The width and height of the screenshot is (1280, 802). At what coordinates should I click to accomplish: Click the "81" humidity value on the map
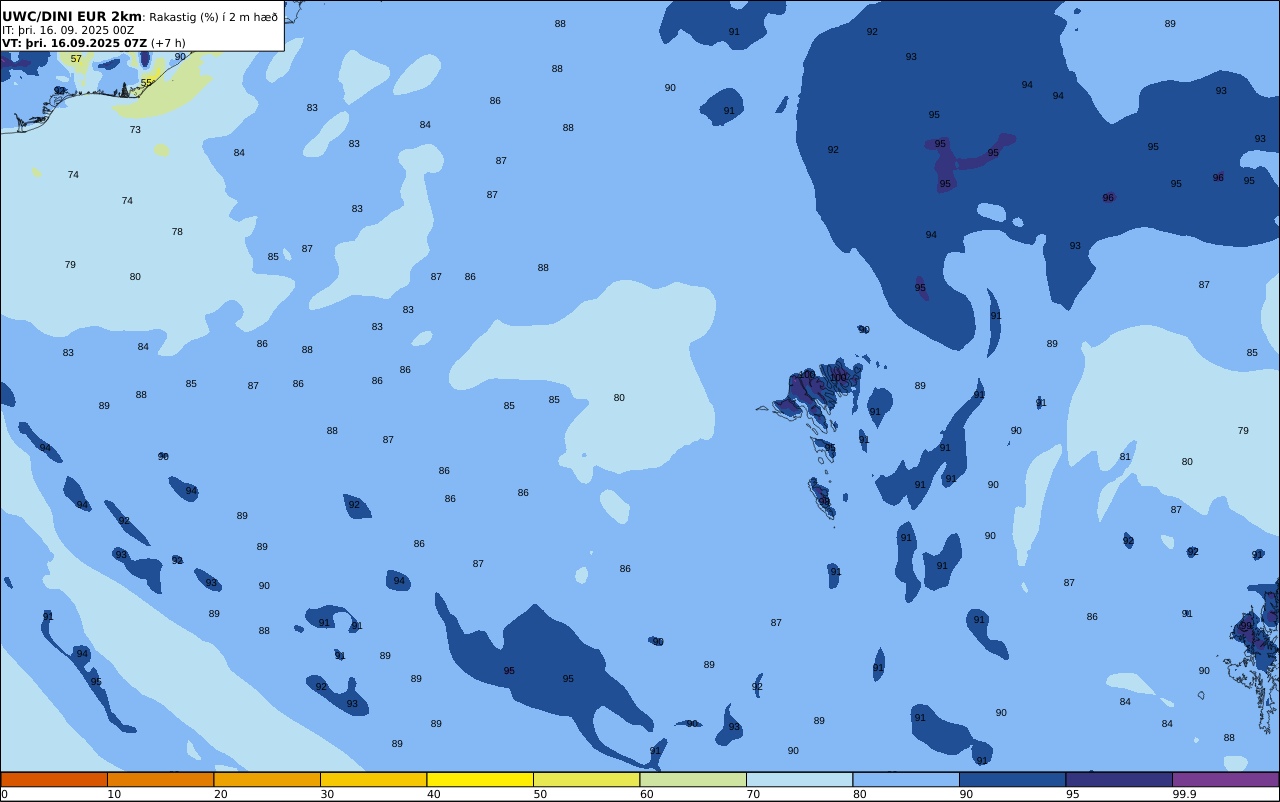[1125, 457]
